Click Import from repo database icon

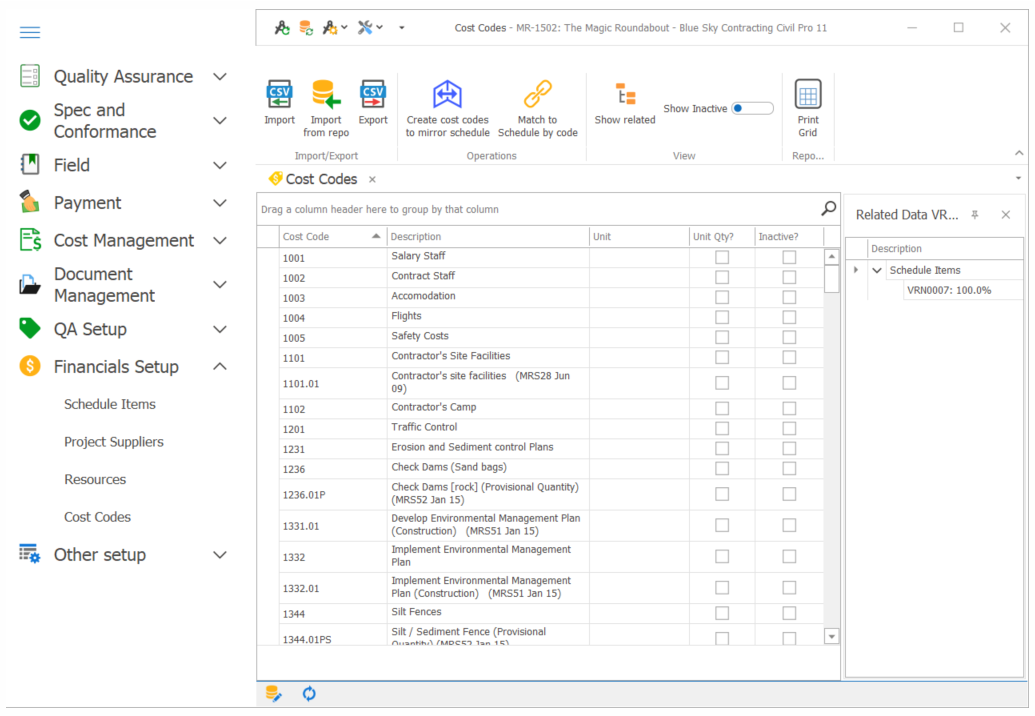click(x=326, y=94)
